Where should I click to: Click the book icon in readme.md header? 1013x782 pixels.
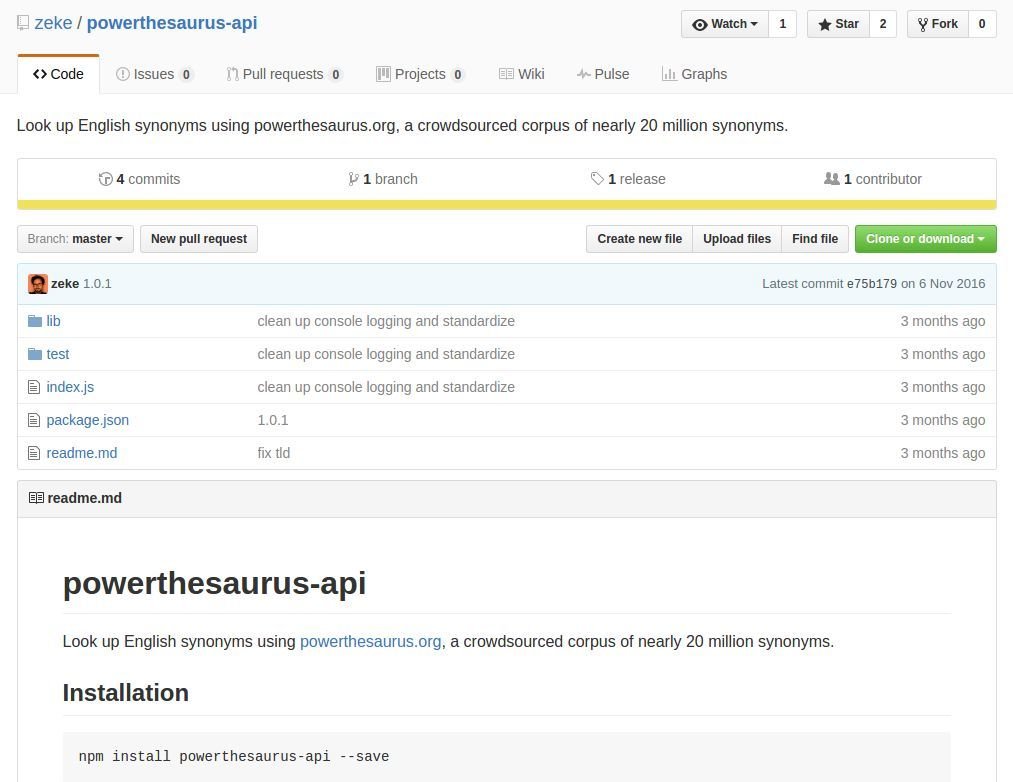click(36, 498)
